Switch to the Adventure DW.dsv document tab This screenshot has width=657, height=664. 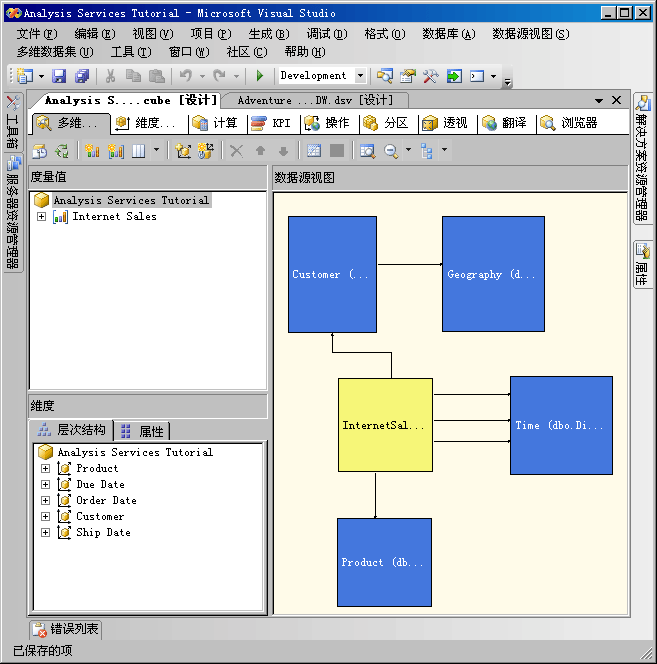coord(315,100)
